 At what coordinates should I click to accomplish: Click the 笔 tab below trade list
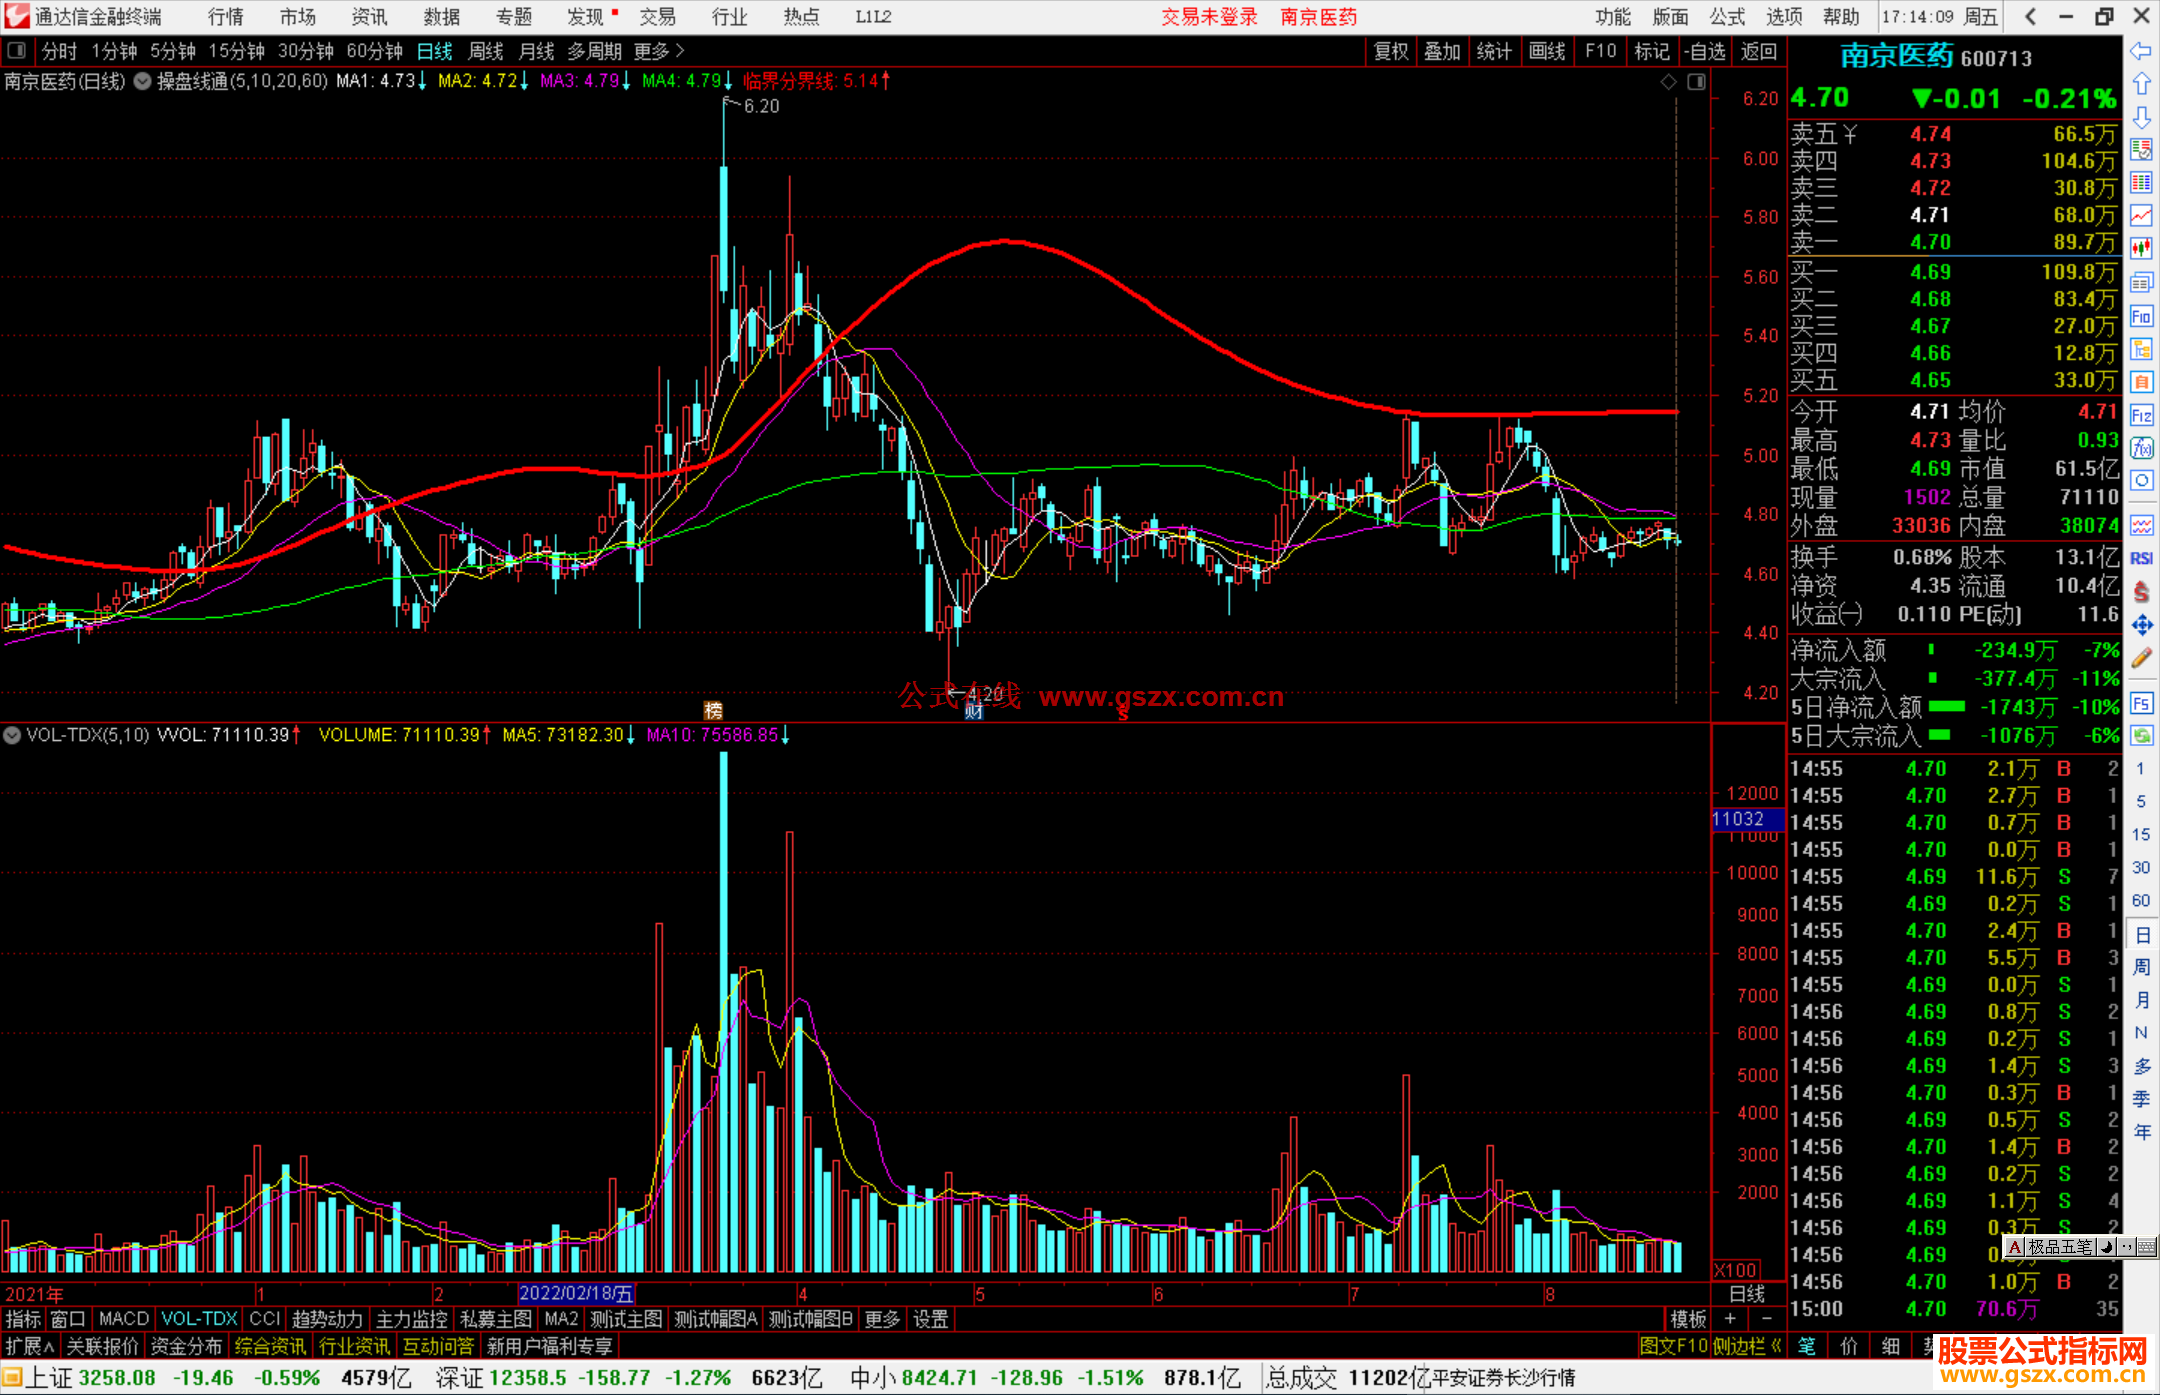(x=1807, y=1346)
